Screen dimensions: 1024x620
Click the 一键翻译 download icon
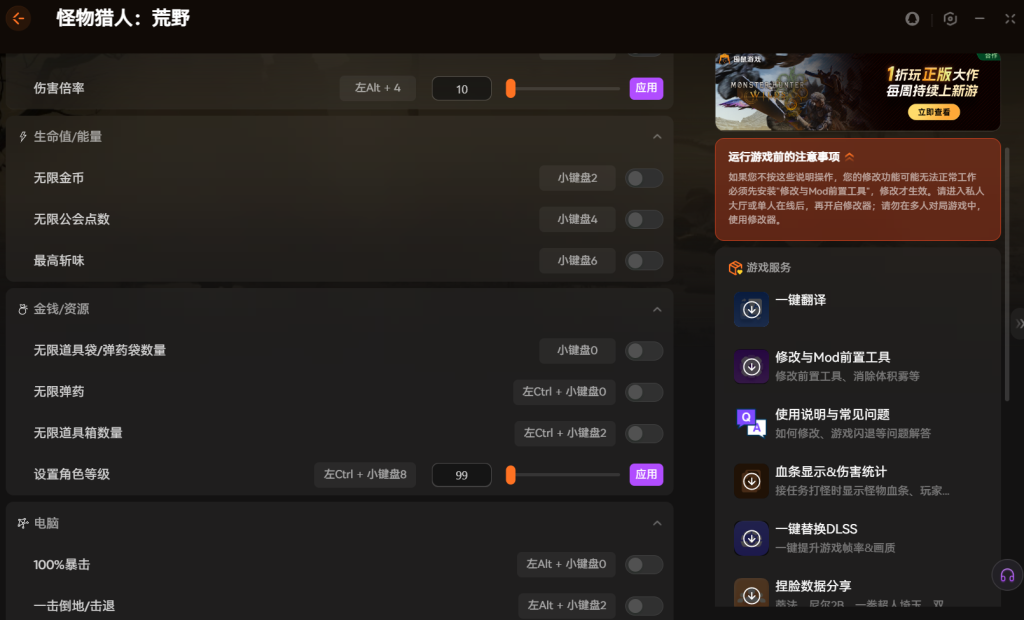coord(752,310)
